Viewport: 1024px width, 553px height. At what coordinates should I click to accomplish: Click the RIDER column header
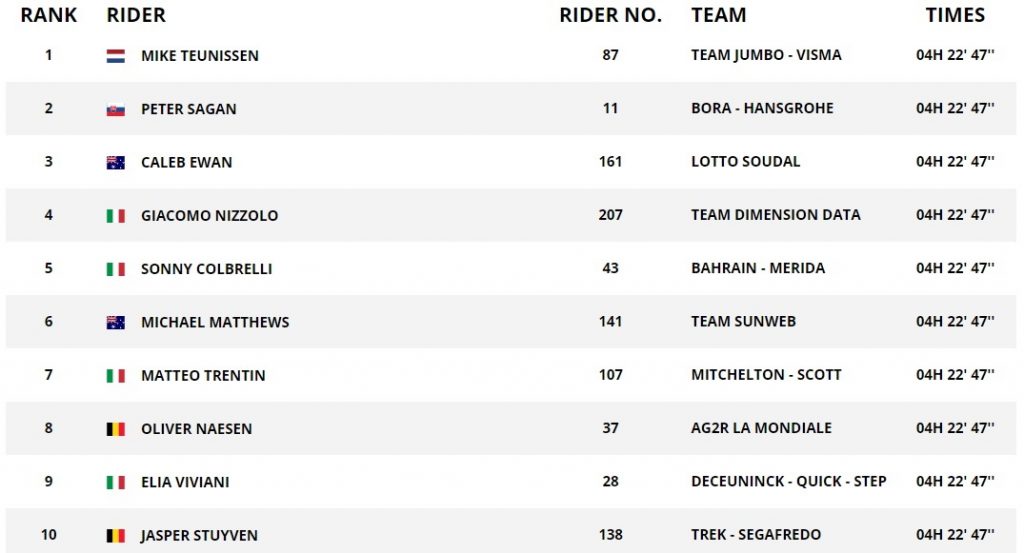(136, 15)
